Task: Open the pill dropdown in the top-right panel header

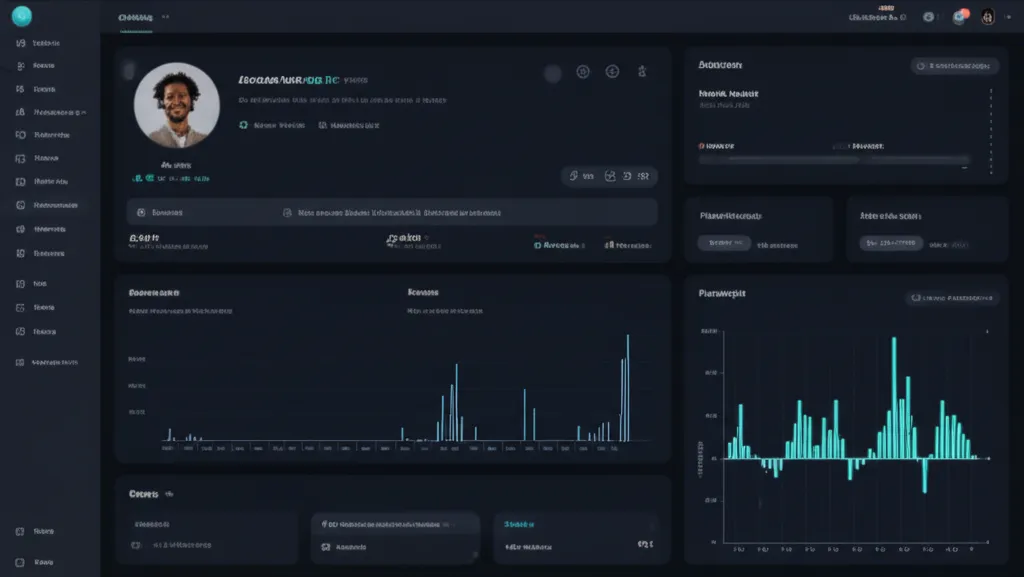Action: tap(954, 66)
